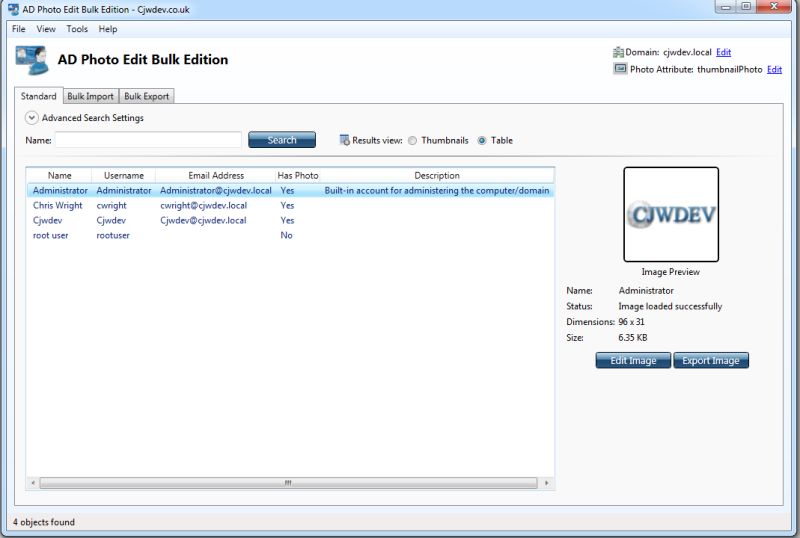The image size is (800, 538).
Task: Sort by the Description column header
Action: pos(437,176)
